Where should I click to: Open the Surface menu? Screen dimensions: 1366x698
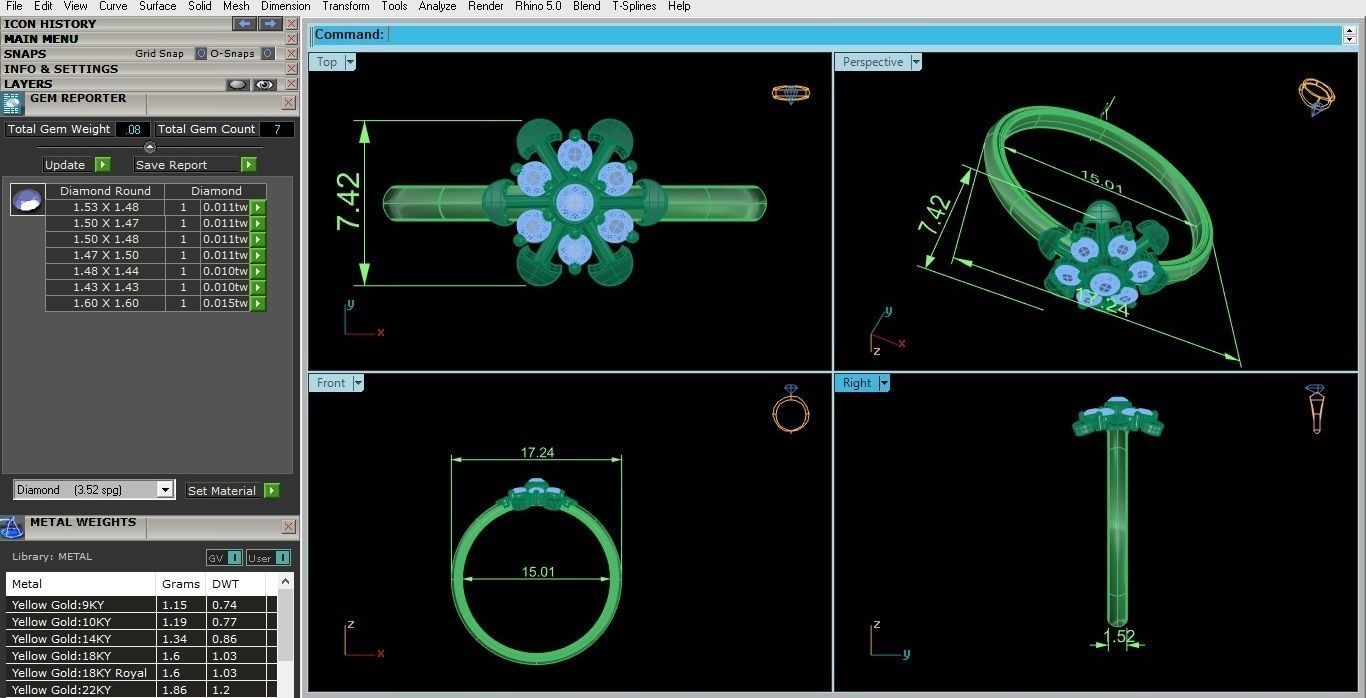(158, 6)
